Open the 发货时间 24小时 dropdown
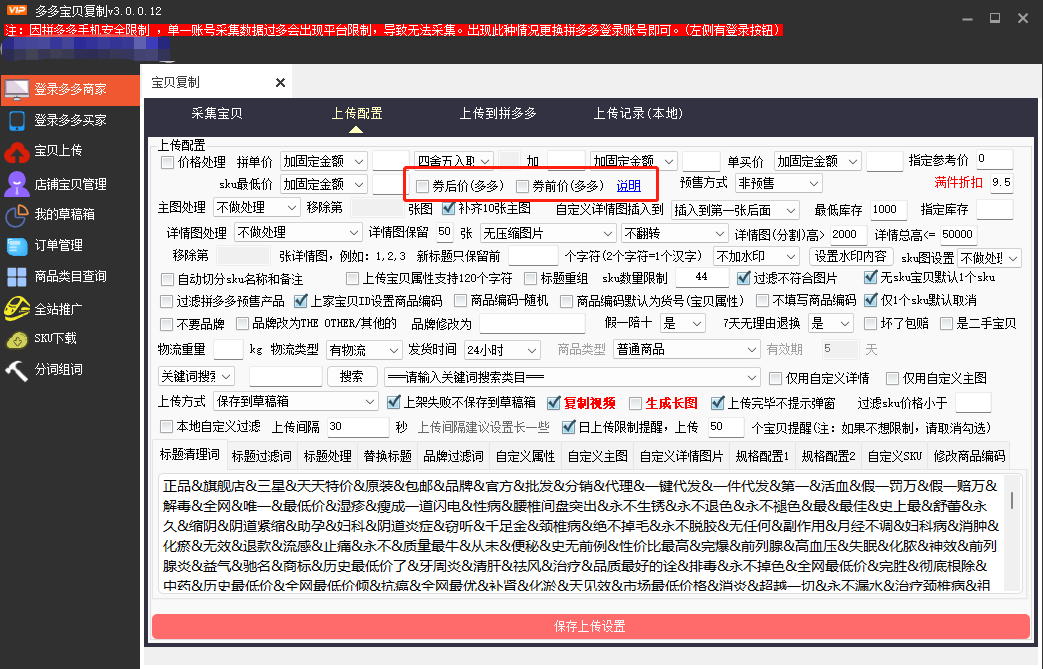1043x669 pixels. 501,350
